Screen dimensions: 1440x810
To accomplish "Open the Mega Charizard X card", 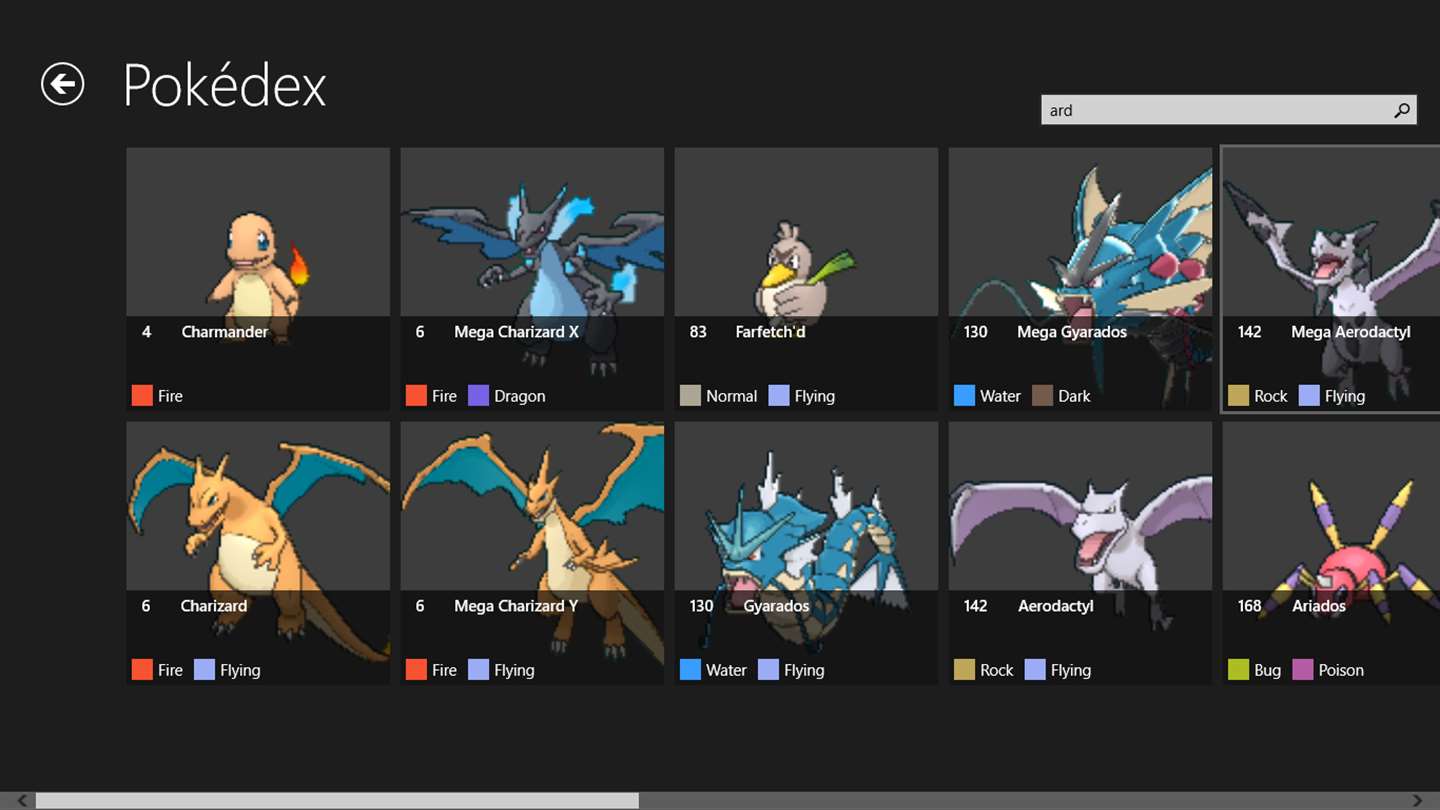I will 532,279.
